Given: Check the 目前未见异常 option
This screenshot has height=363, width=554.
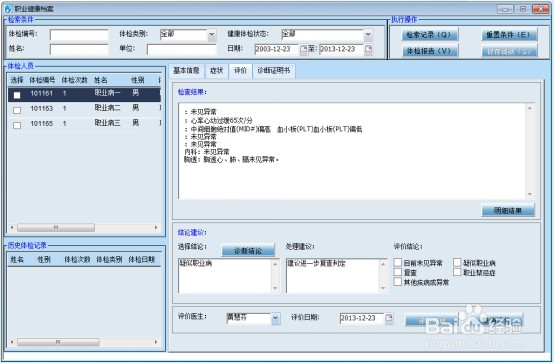Looking at the screenshot, I should (398, 262).
